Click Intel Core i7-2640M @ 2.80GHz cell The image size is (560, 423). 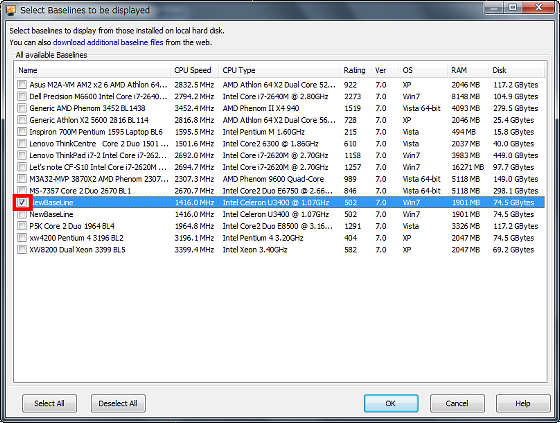(x=275, y=96)
